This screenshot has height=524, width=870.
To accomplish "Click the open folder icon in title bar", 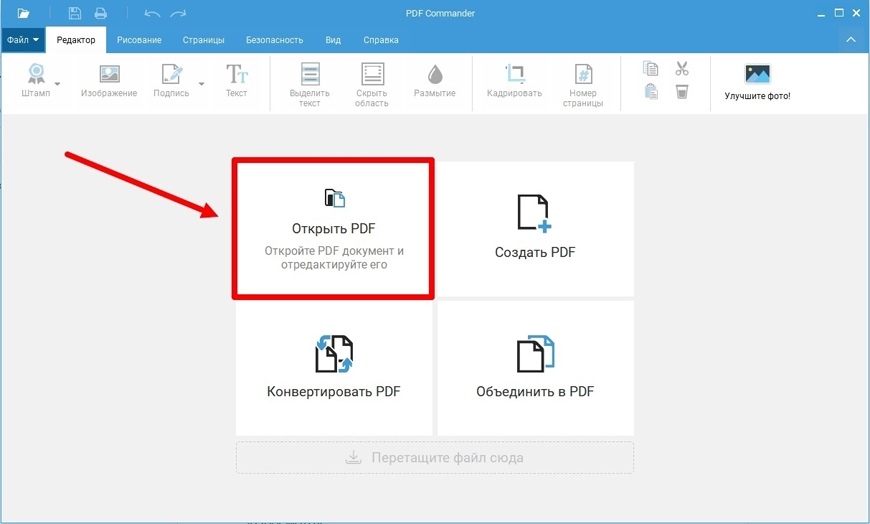I will pos(23,13).
